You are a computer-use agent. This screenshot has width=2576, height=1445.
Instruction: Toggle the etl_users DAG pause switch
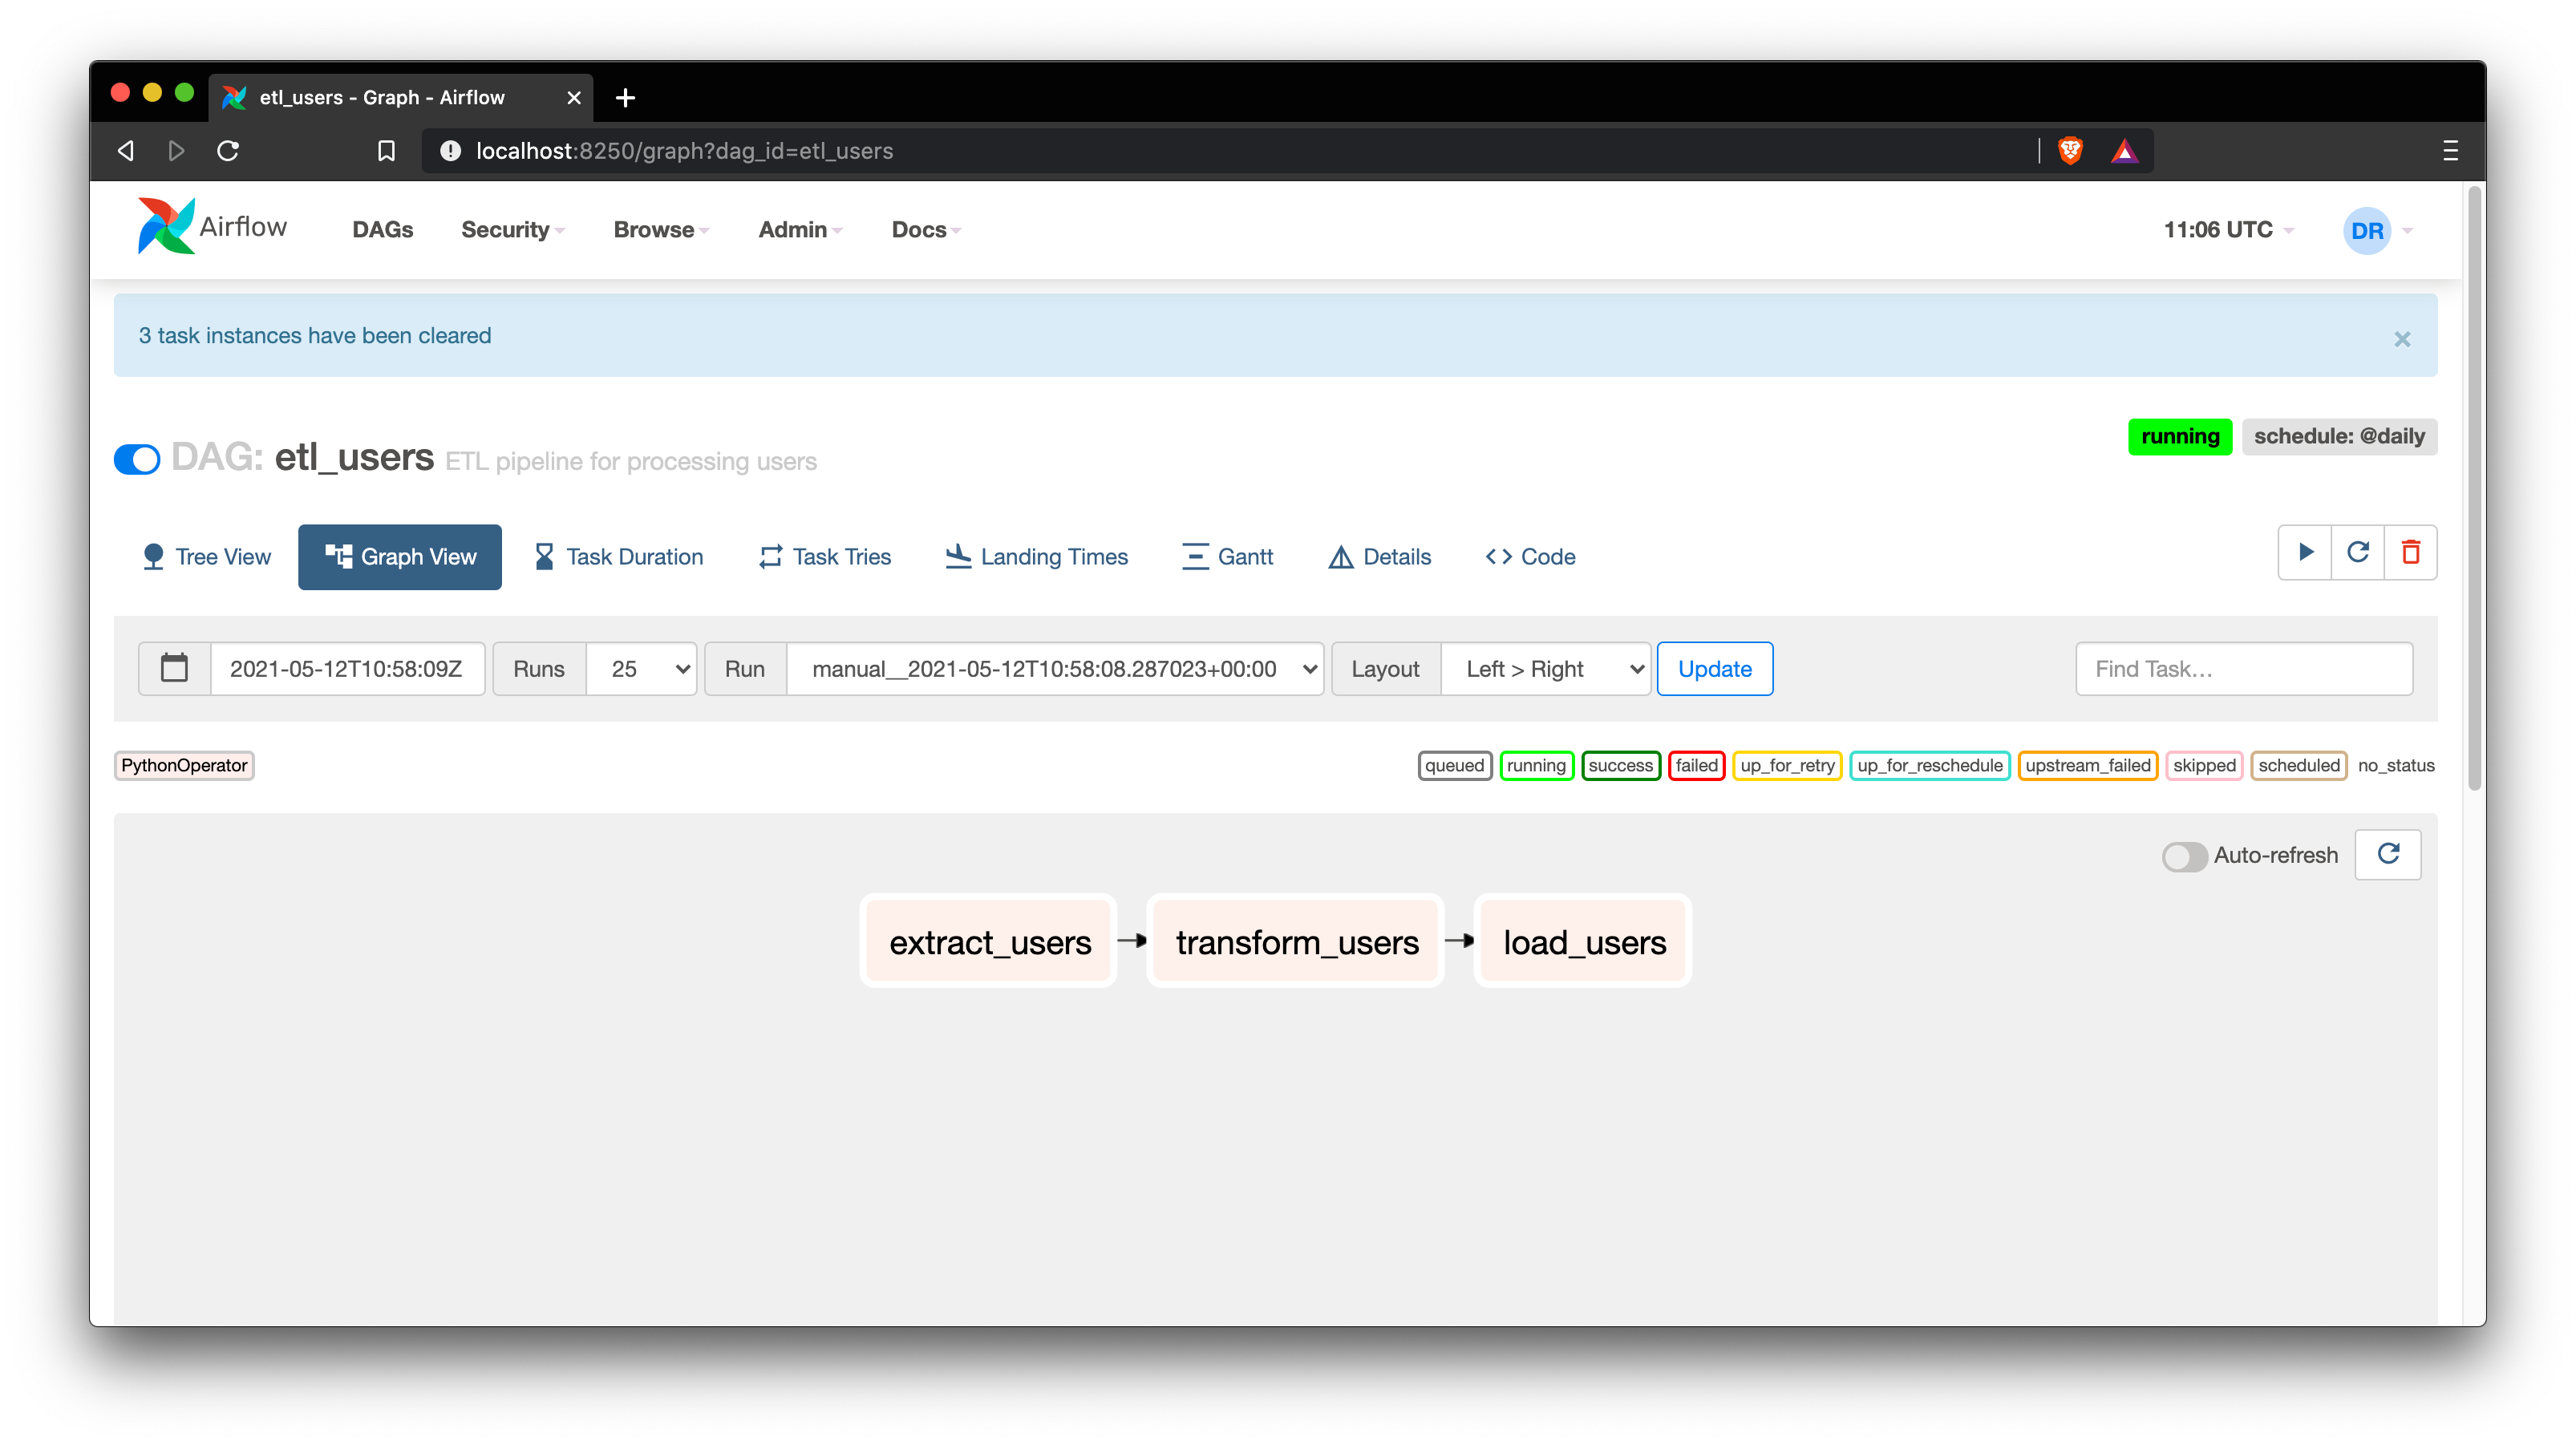(137, 459)
